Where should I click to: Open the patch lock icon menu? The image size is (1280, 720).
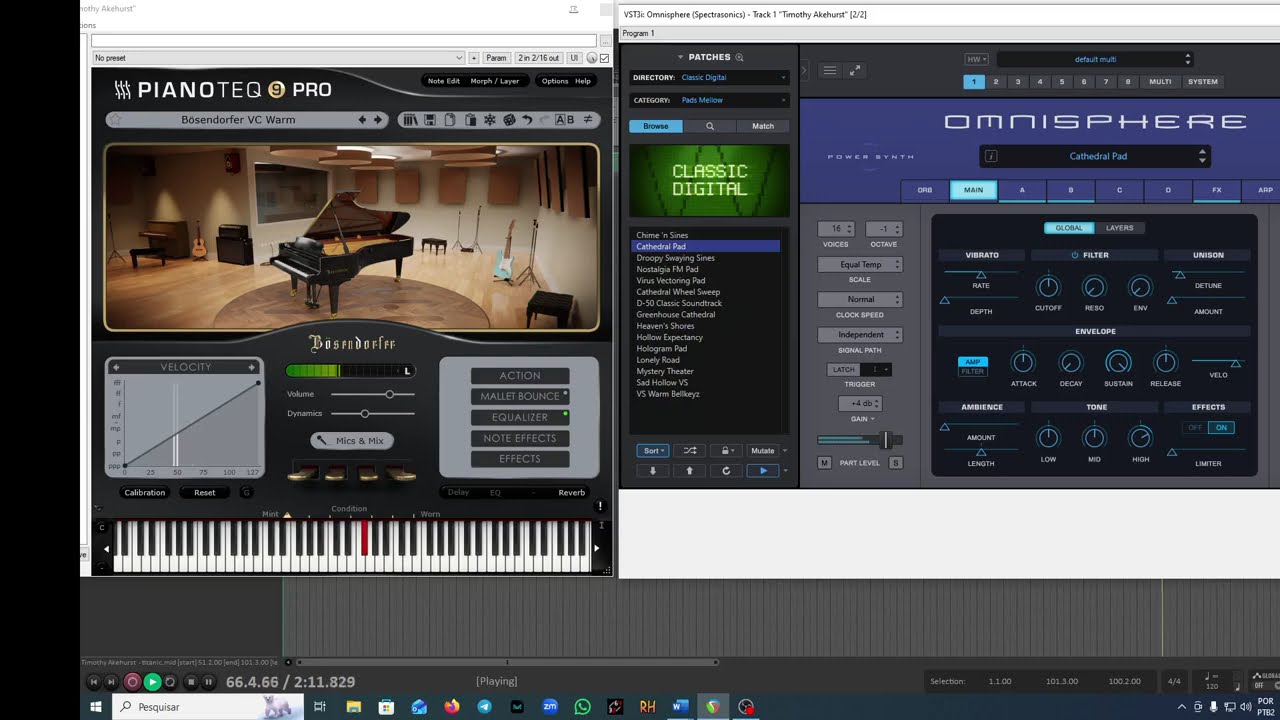(727, 451)
